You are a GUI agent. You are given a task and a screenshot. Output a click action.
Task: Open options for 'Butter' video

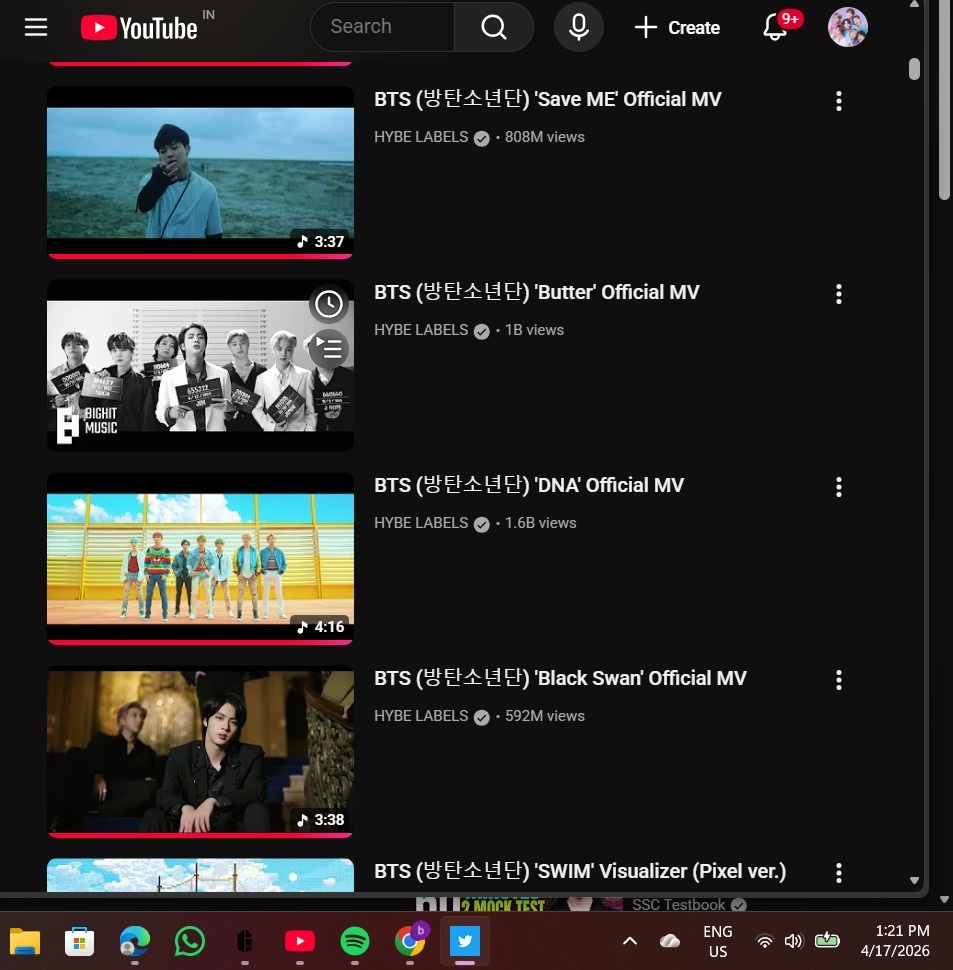[839, 294]
